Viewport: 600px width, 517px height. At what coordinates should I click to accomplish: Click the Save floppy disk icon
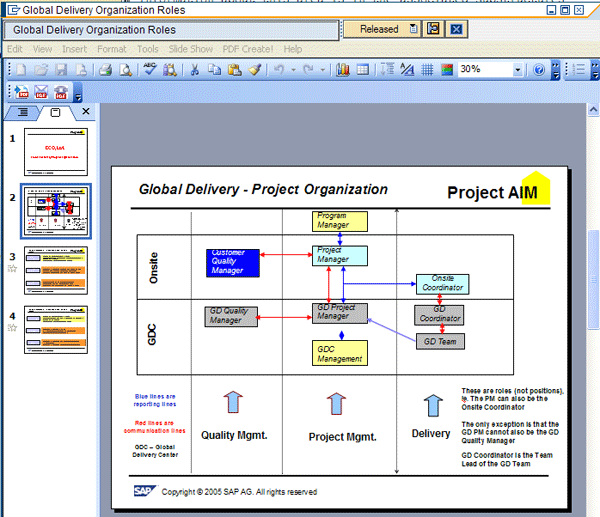pyautogui.click(x=61, y=70)
